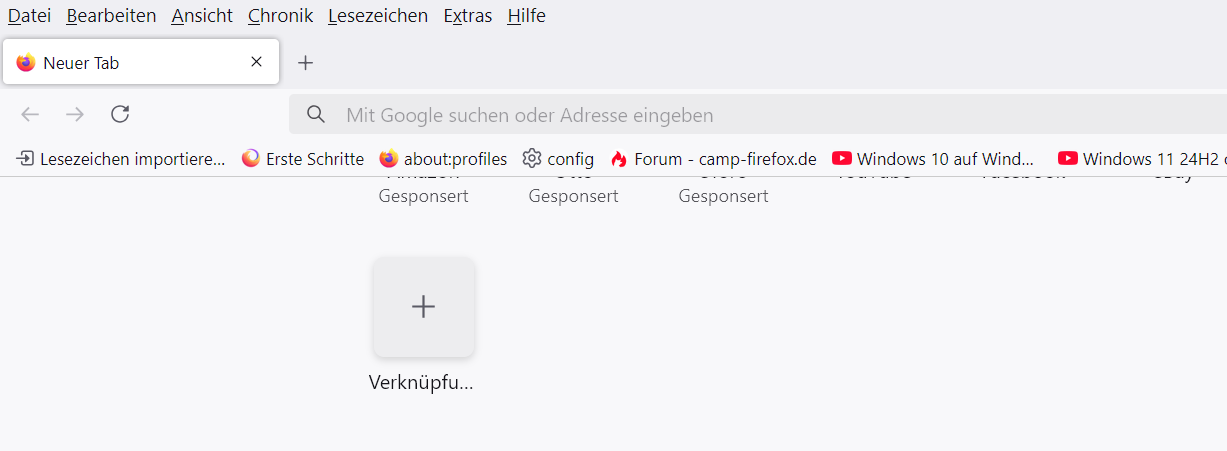Open the Extras menu
Image resolution: width=1227 pixels, height=451 pixels.
pos(468,16)
